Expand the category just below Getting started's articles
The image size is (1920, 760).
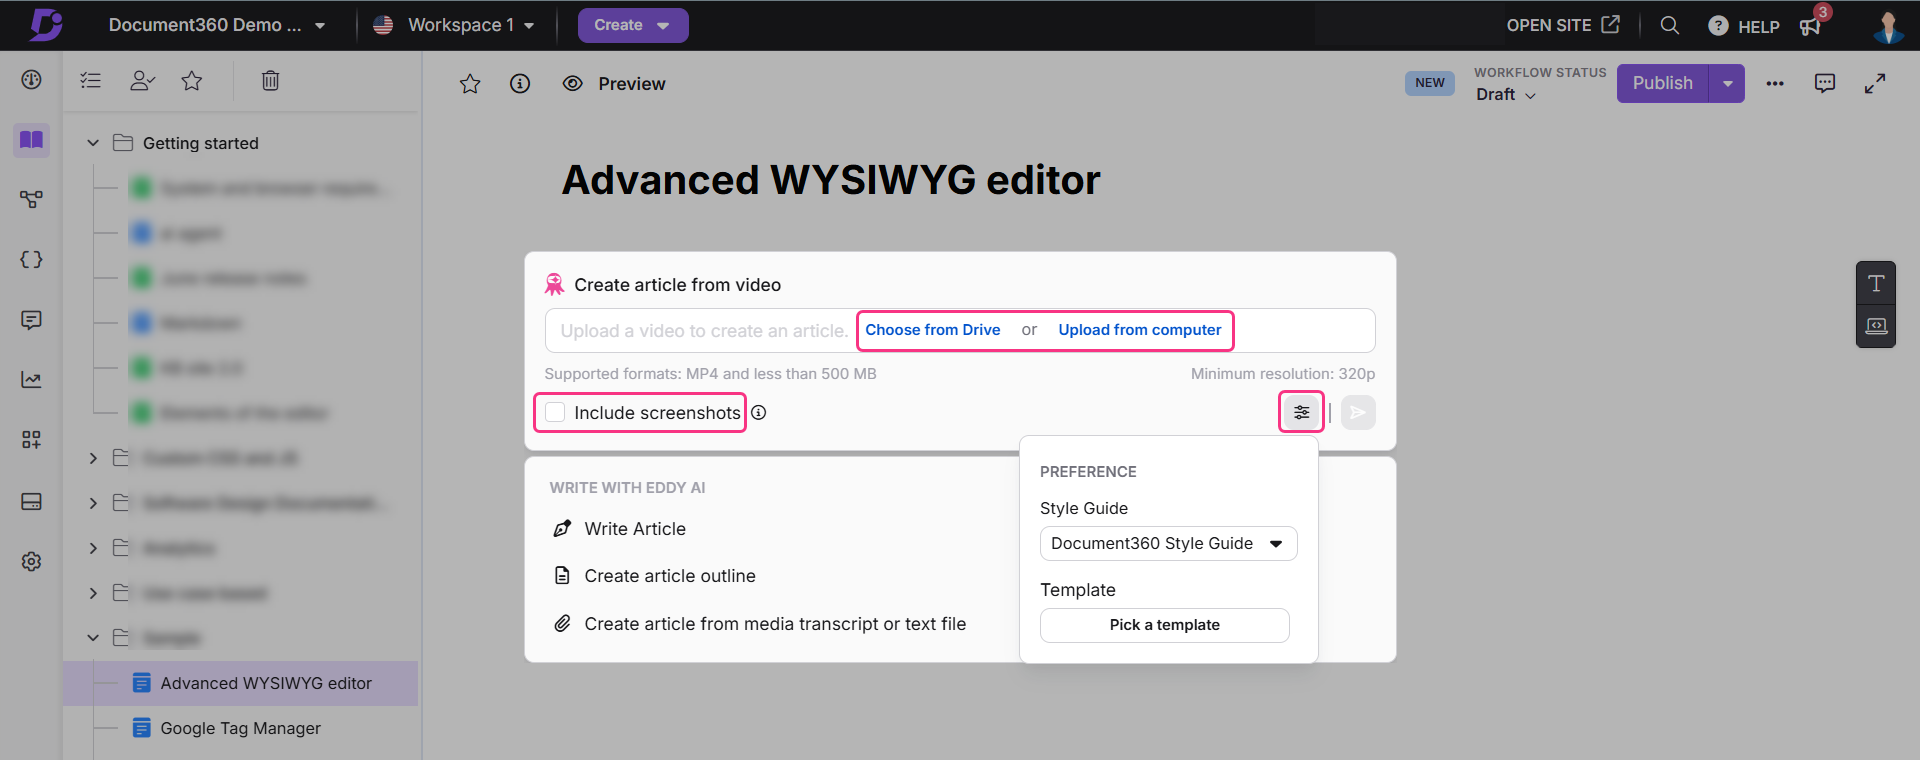click(x=93, y=458)
